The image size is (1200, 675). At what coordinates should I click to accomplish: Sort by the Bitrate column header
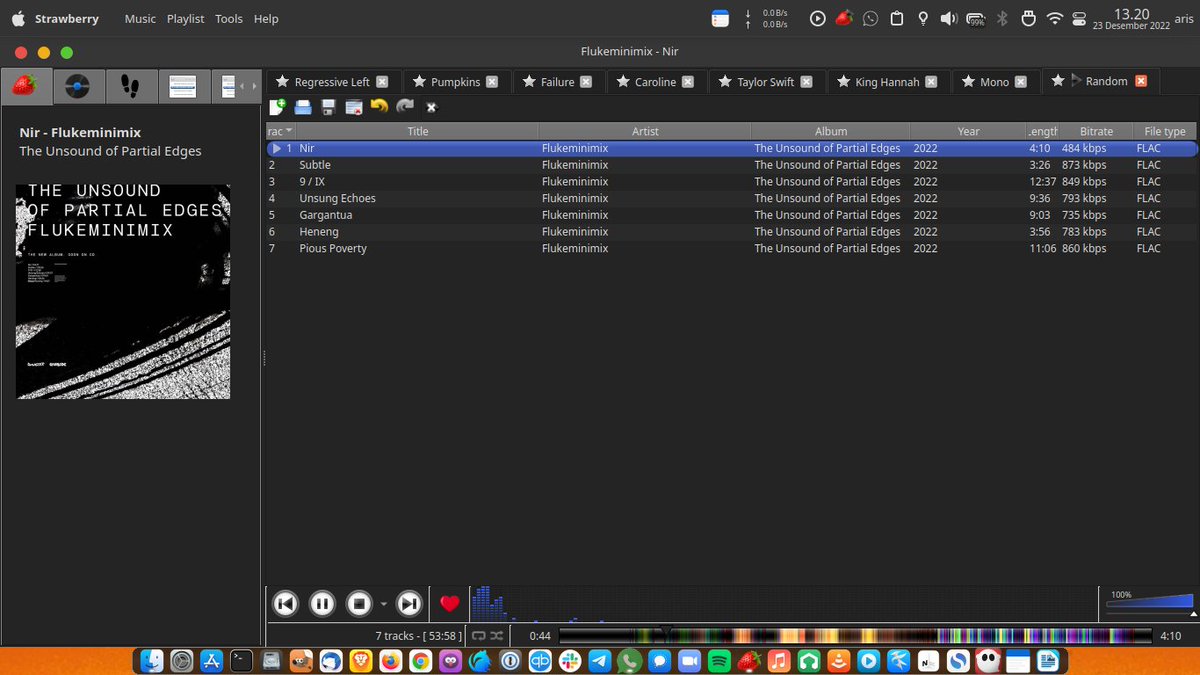[1097, 131]
